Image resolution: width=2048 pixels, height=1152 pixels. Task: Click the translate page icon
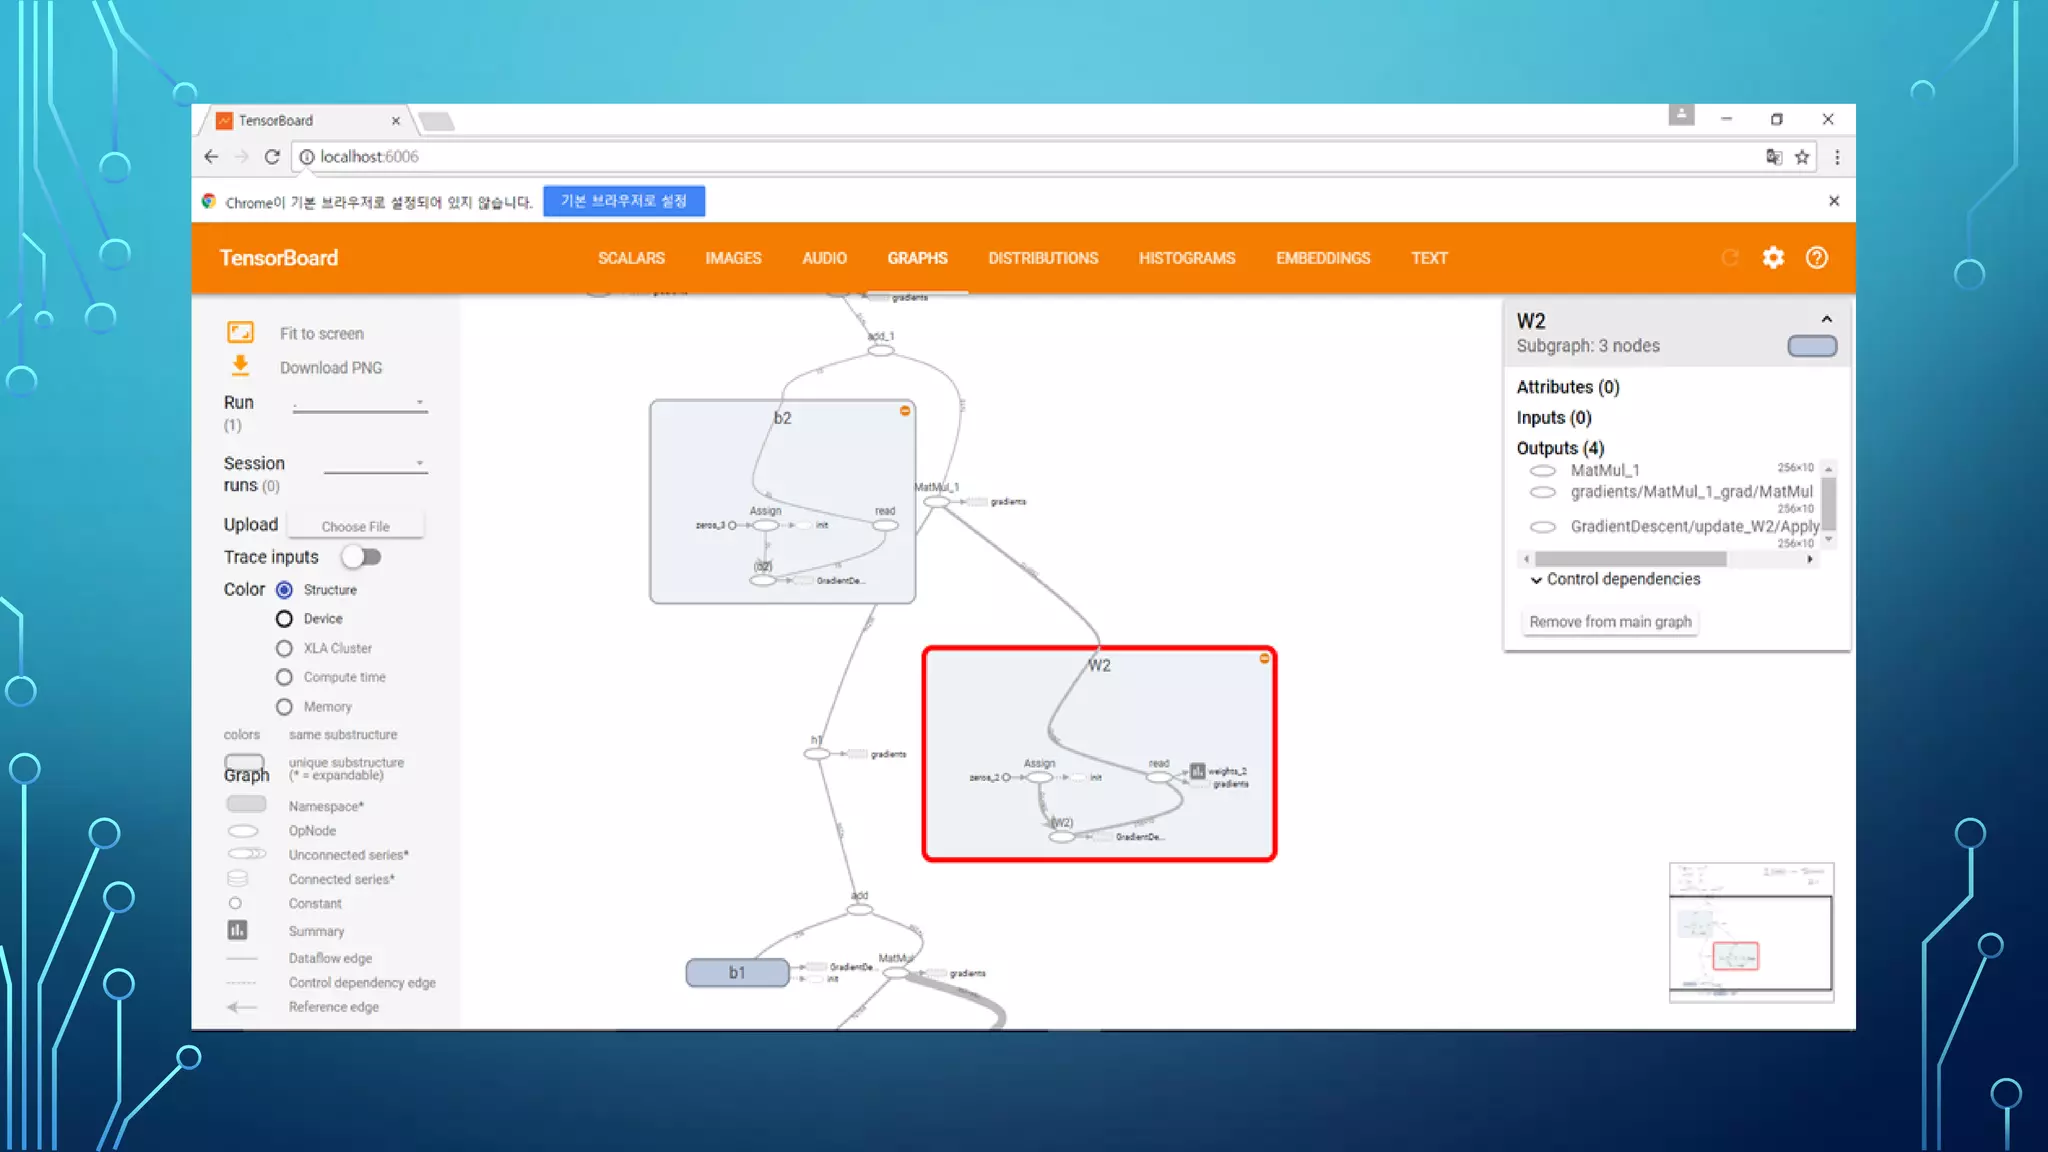(1773, 157)
